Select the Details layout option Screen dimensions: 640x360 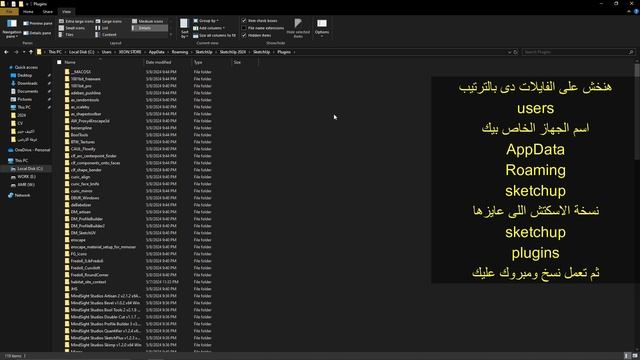pyautogui.click(x=149, y=28)
